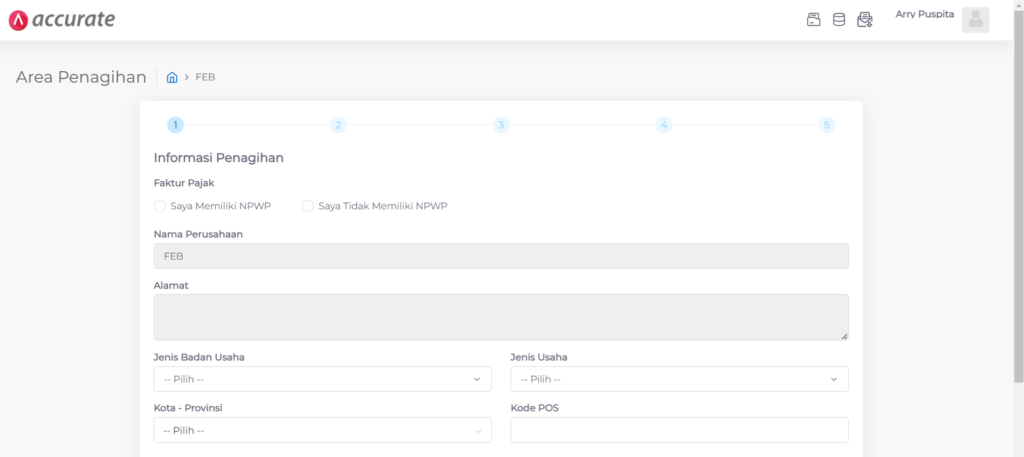The height and width of the screenshot is (457, 1024).
Task: Go to home via breadcrumb house icon
Action: coord(172,78)
